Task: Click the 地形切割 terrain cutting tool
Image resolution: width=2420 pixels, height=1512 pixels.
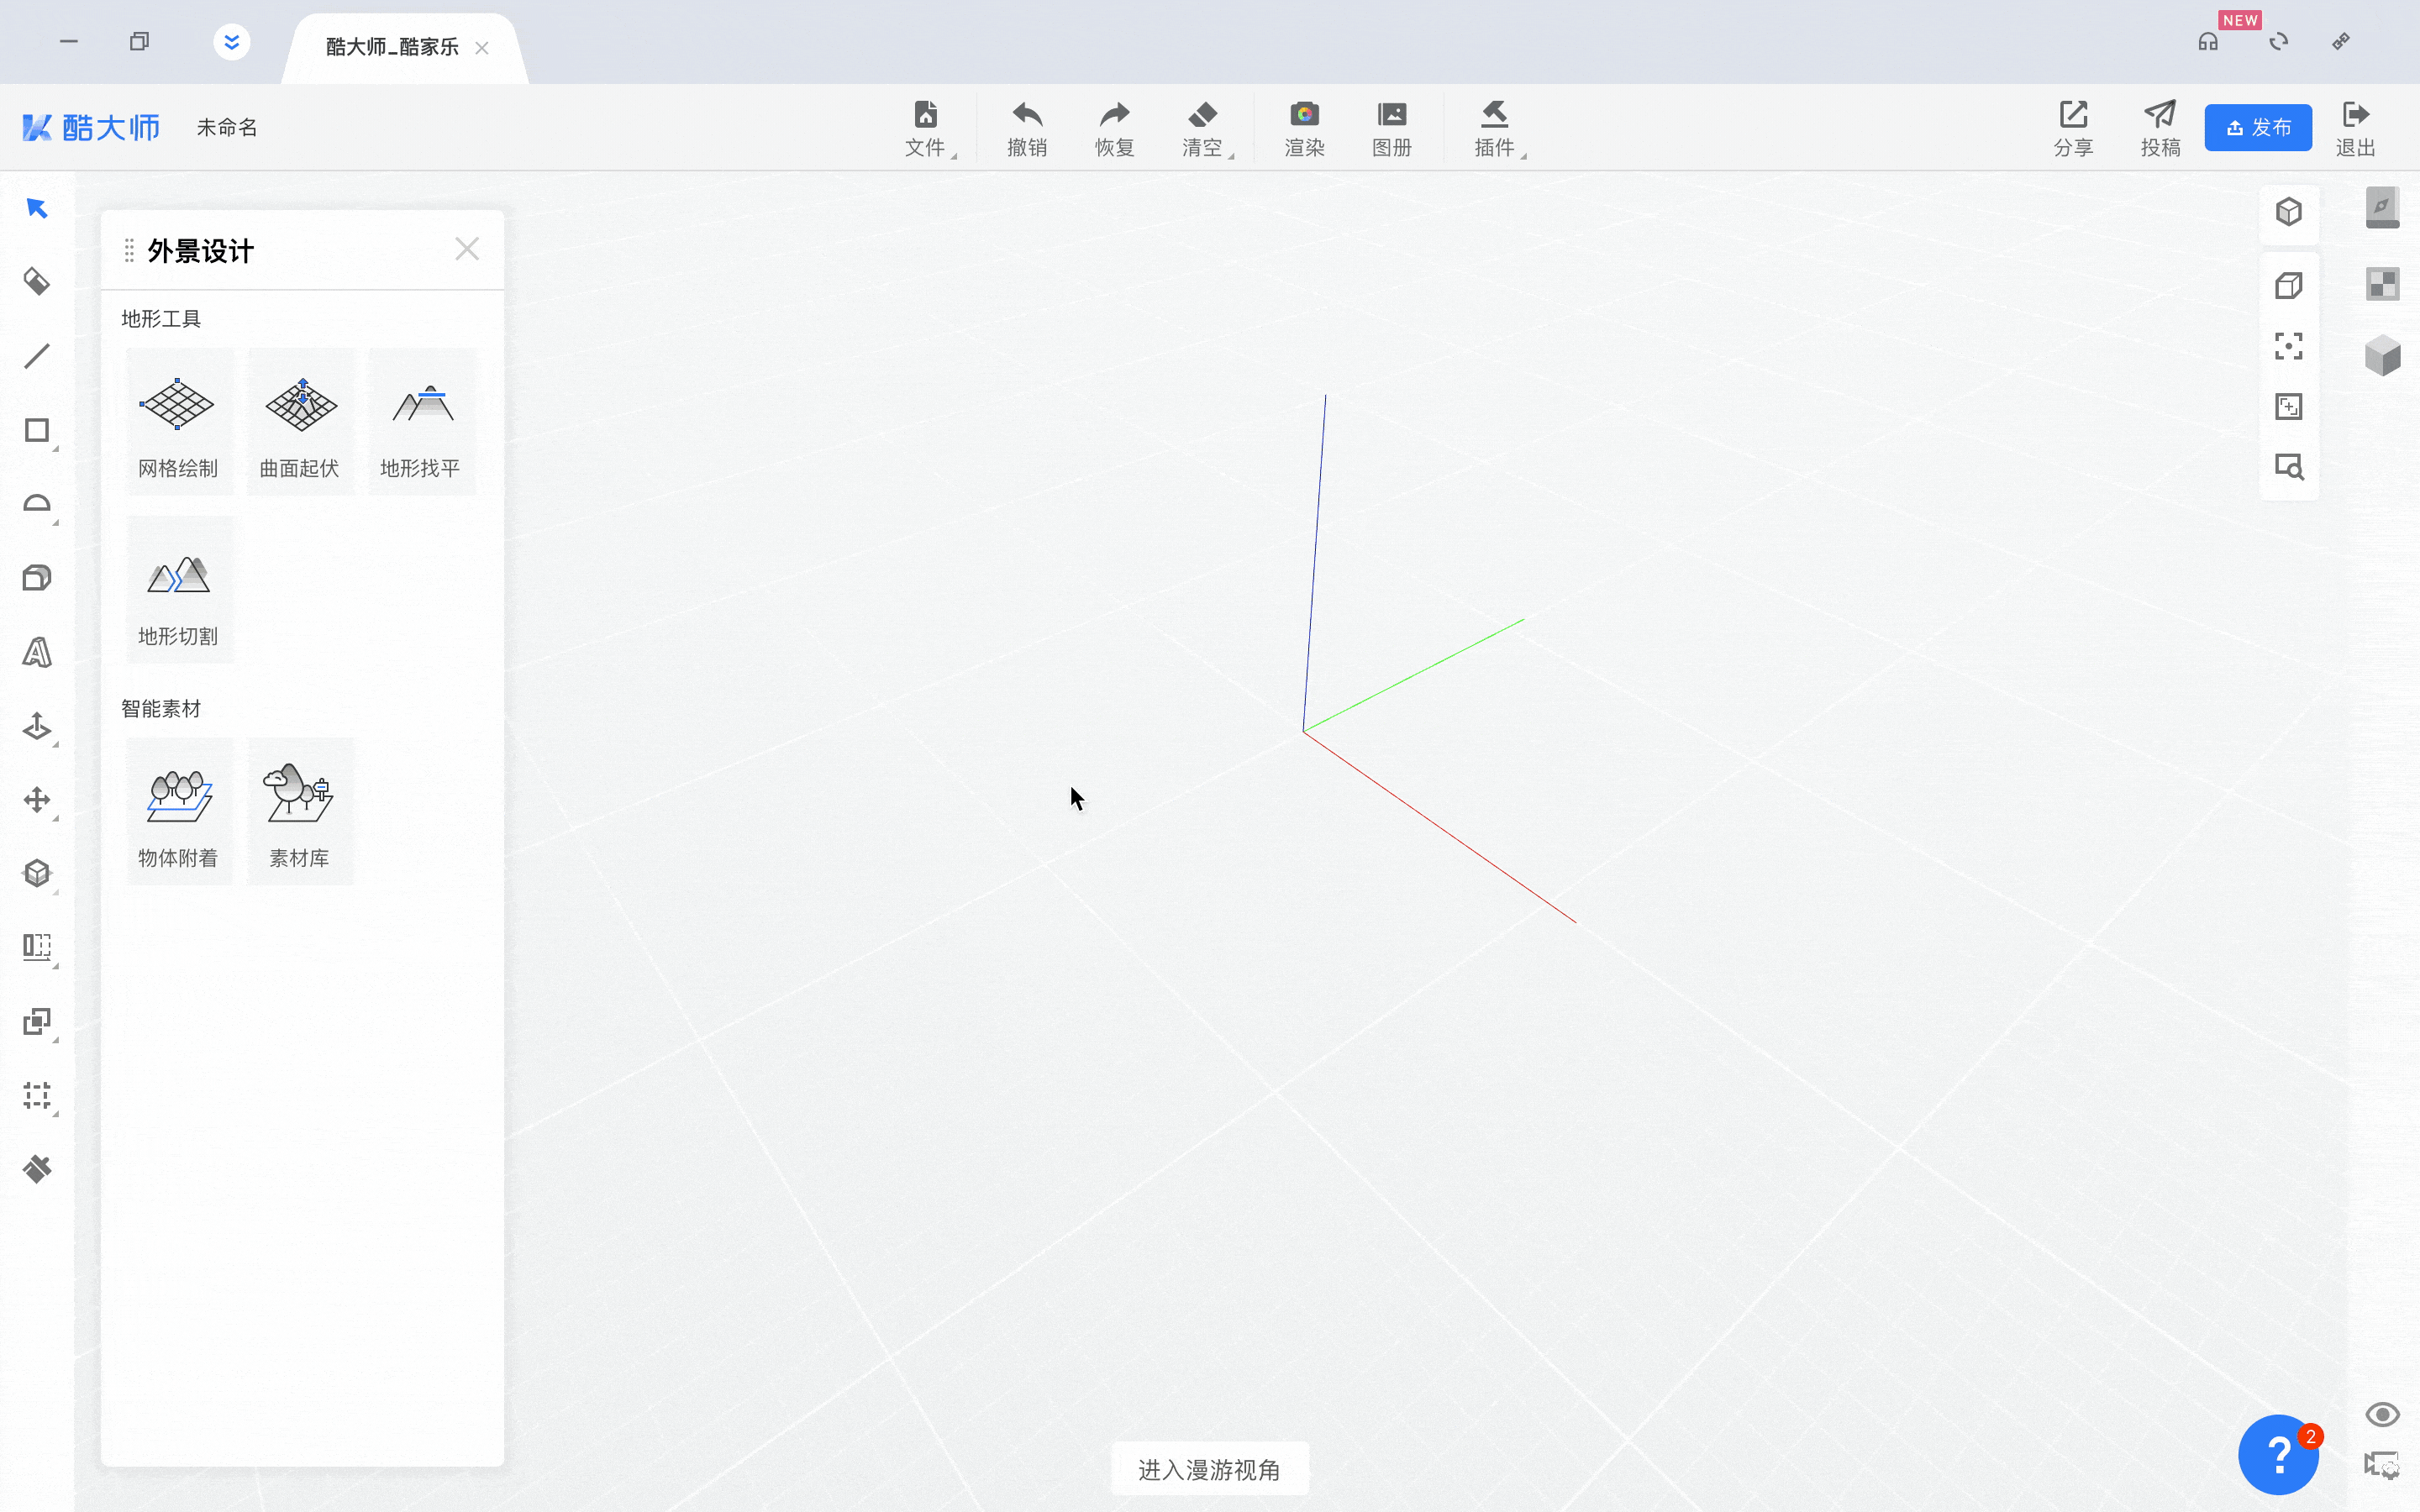Action: pyautogui.click(x=178, y=590)
